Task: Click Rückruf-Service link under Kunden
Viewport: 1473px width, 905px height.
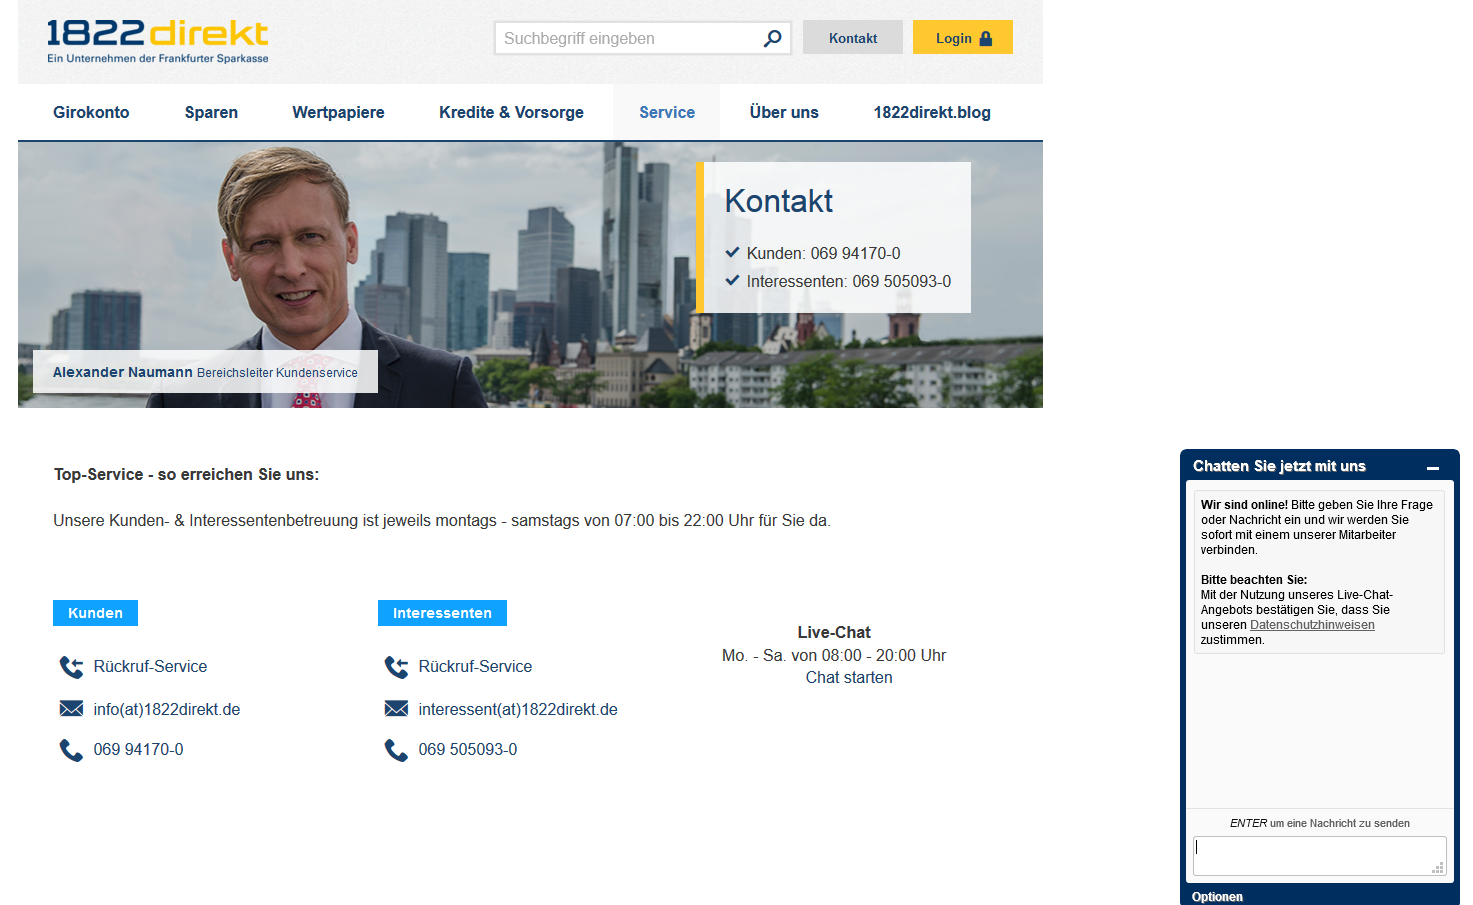Action: coord(150,667)
